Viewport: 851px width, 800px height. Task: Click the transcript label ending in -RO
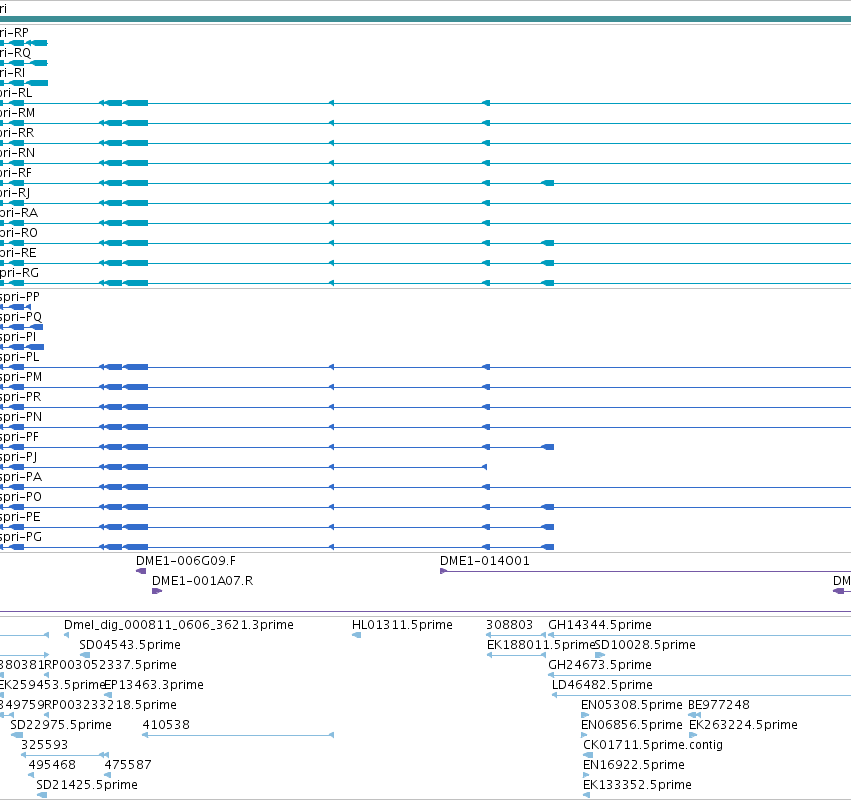[18, 233]
